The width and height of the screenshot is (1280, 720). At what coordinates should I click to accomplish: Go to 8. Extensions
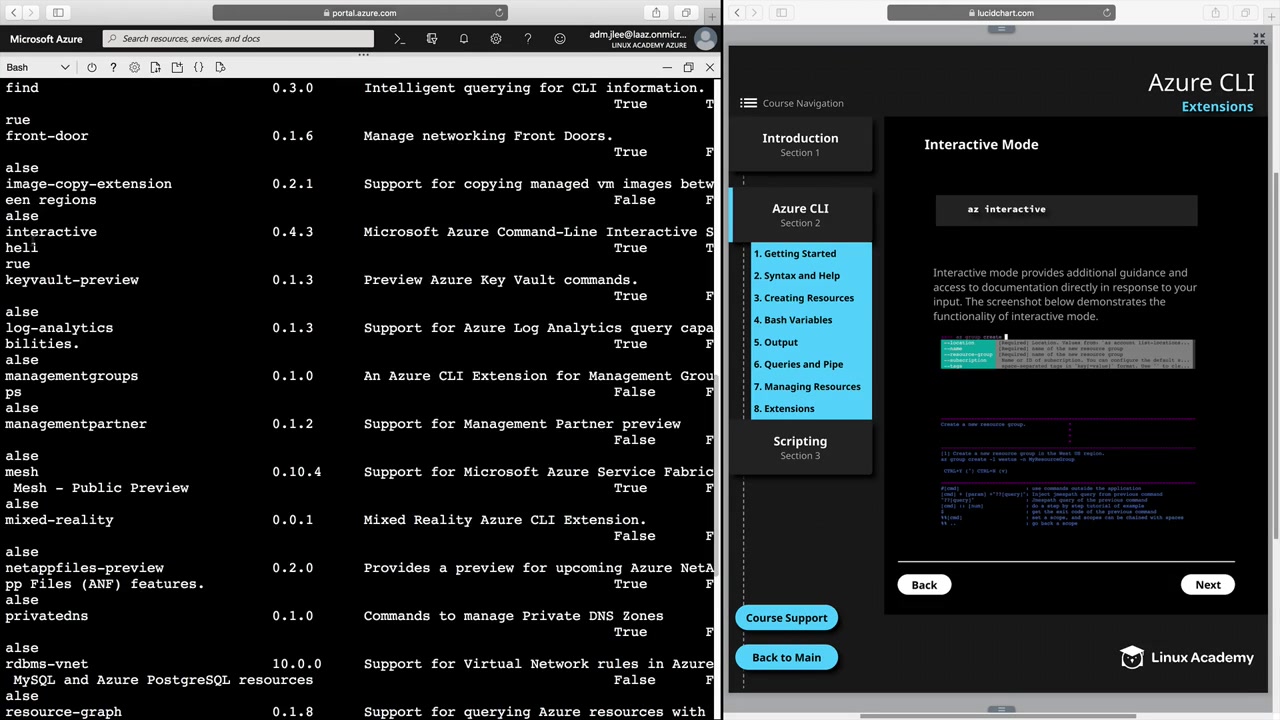[784, 408]
